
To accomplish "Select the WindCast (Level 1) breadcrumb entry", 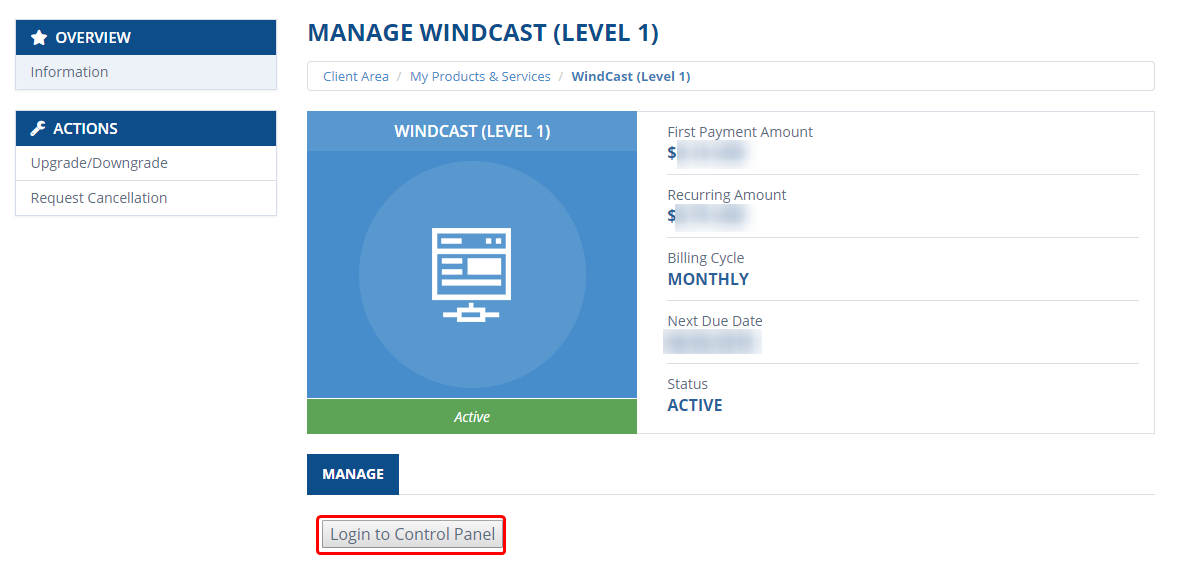I will pyautogui.click(x=631, y=76).
